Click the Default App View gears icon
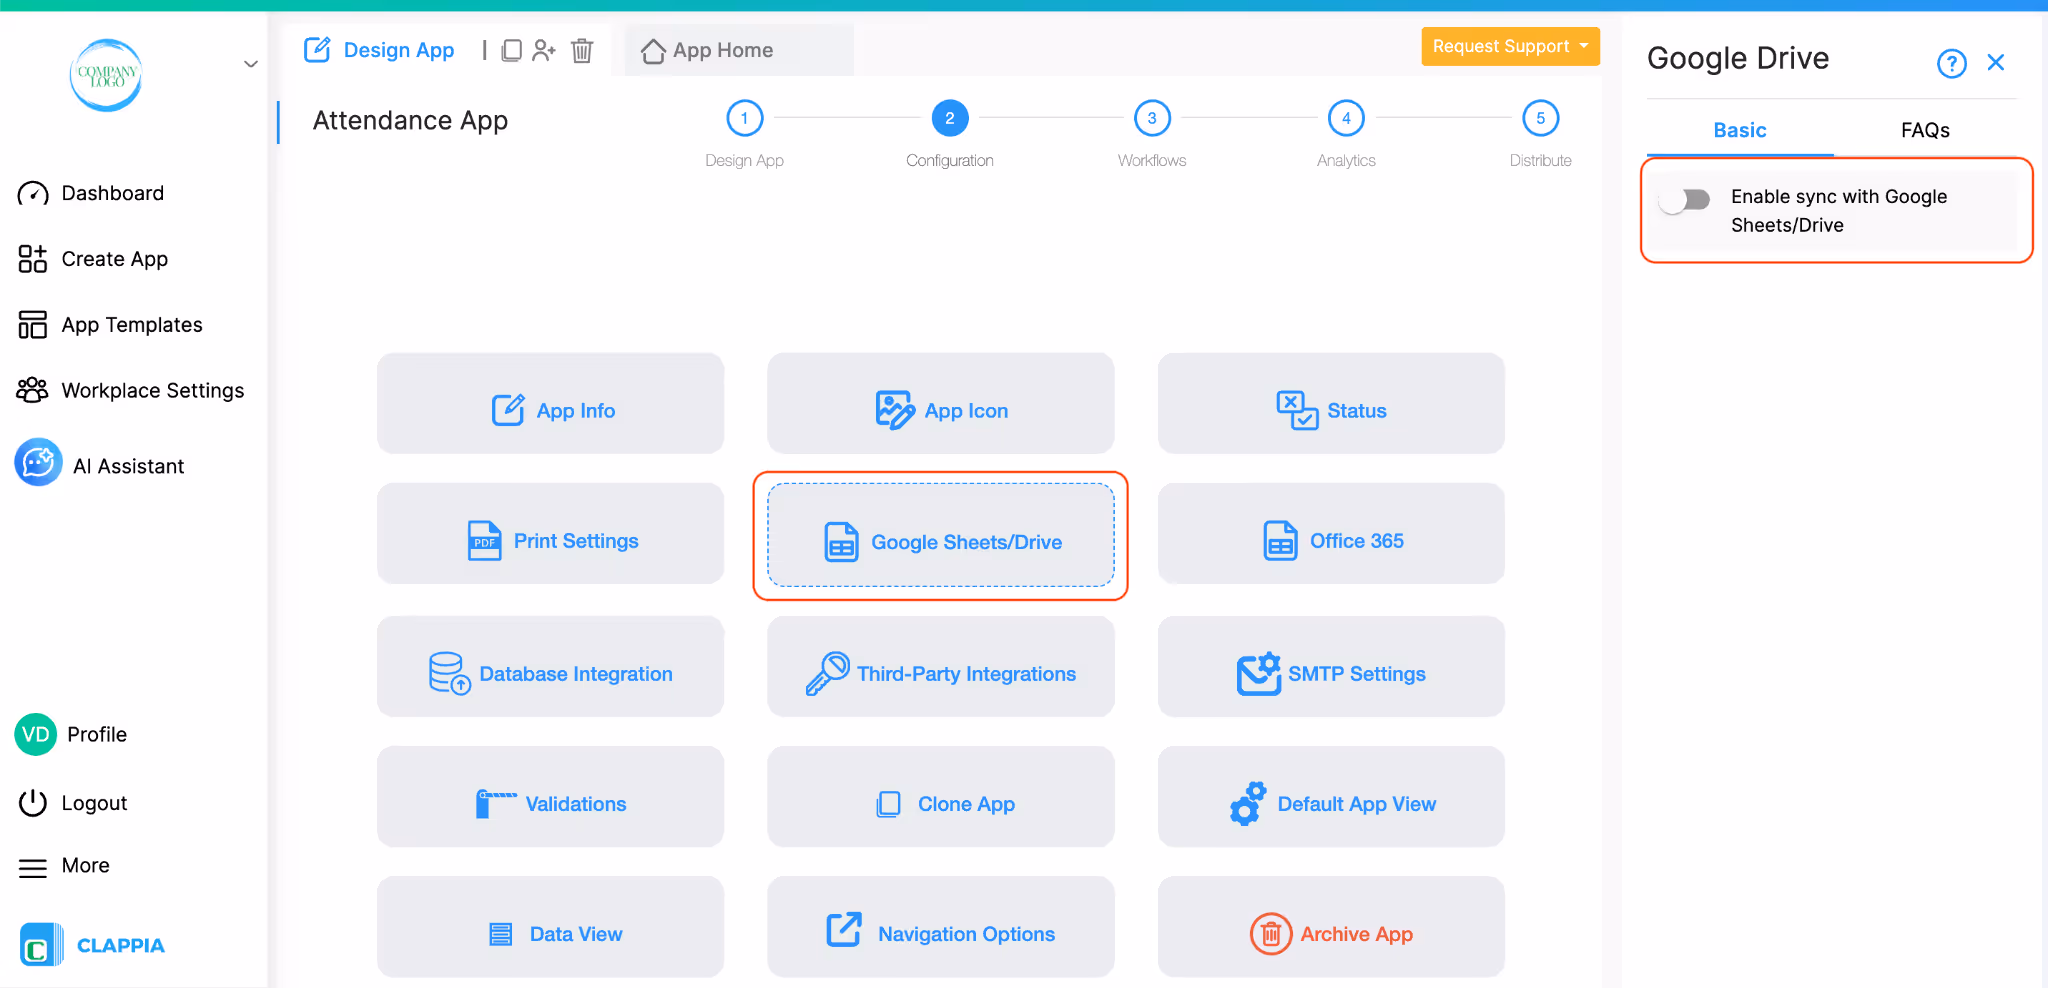The image size is (2048, 988). [1248, 803]
